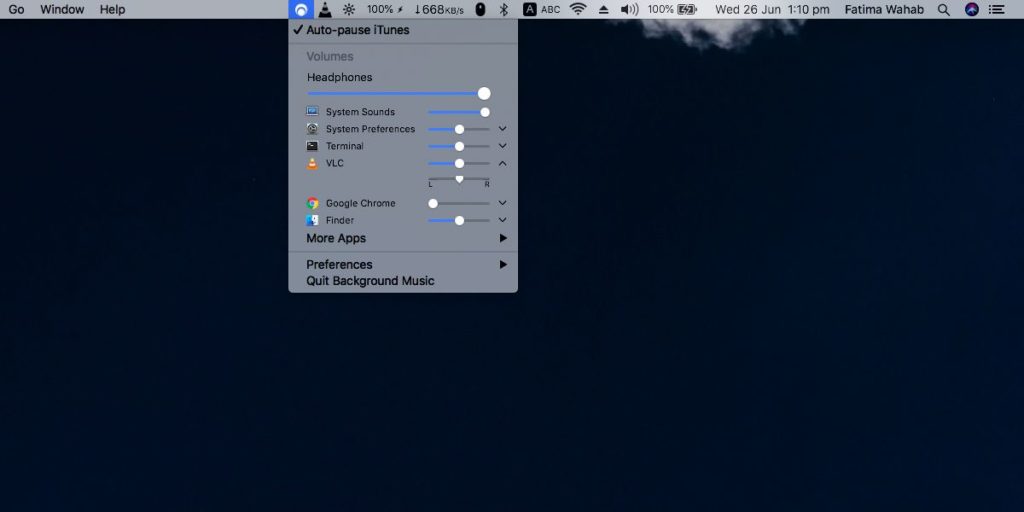The image size is (1024, 512).
Task: Click the Wi-Fi status icon
Action: click(577, 9)
